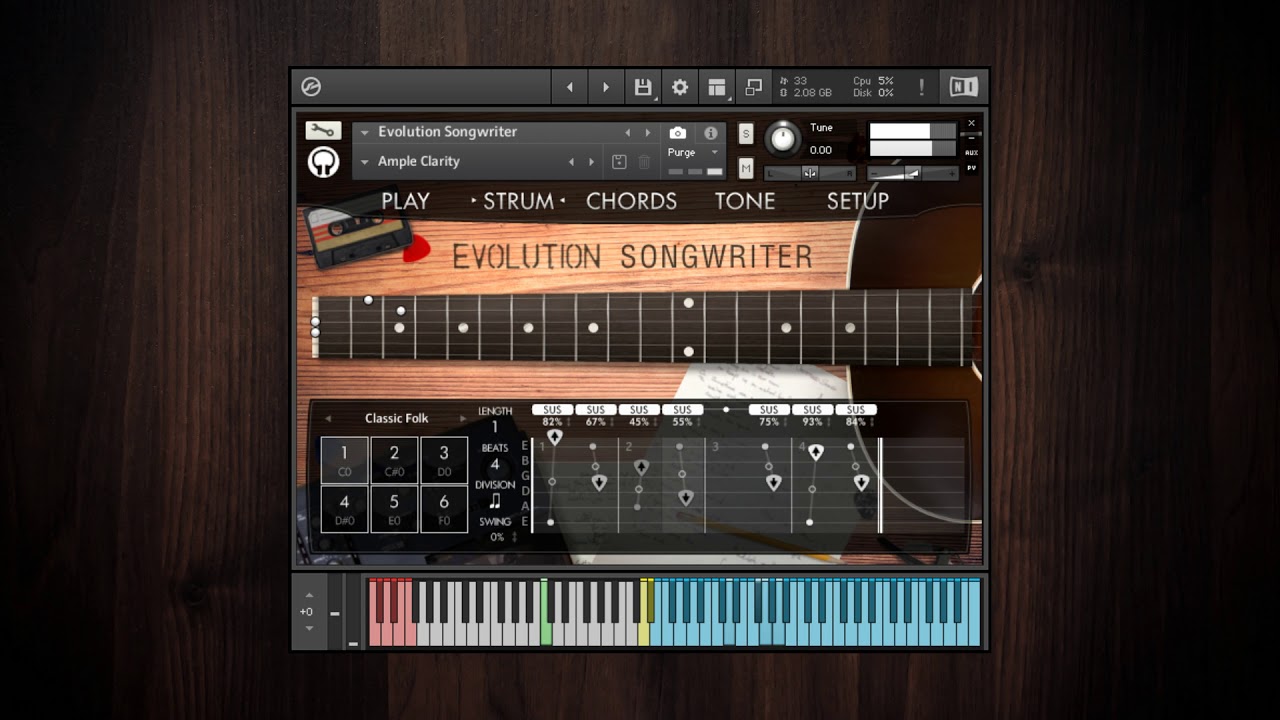Select pattern slot 3 (D0)
The height and width of the screenshot is (720, 1280).
pyautogui.click(x=444, y=460)
